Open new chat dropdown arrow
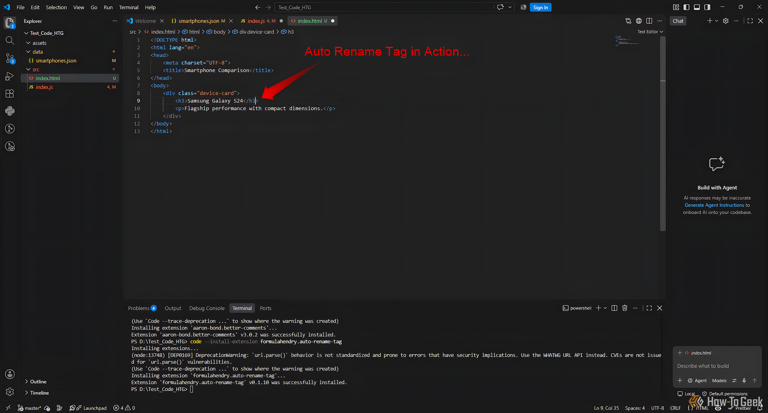 point(716,21)
